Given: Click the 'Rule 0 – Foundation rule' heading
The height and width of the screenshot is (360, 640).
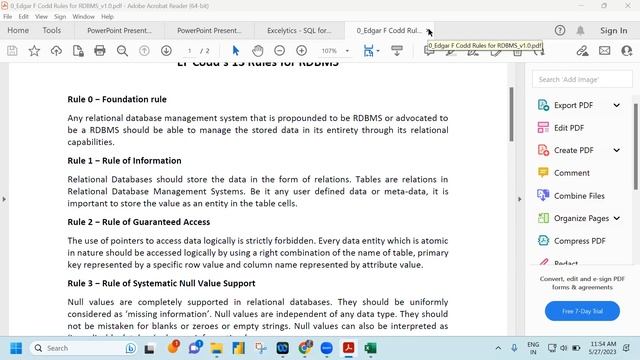Looking at the screenshot, I should point(117,99).
